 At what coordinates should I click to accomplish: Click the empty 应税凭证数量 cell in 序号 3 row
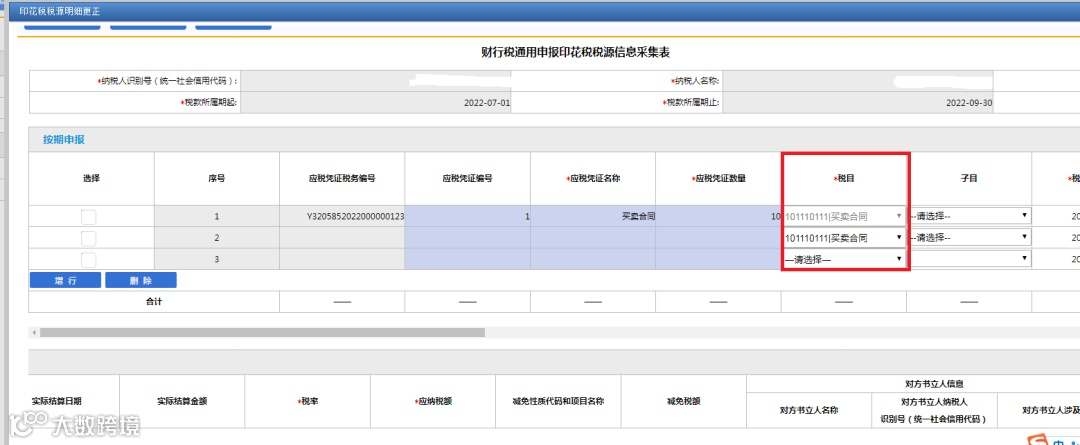pyautogui.click(x=718, y=259)
